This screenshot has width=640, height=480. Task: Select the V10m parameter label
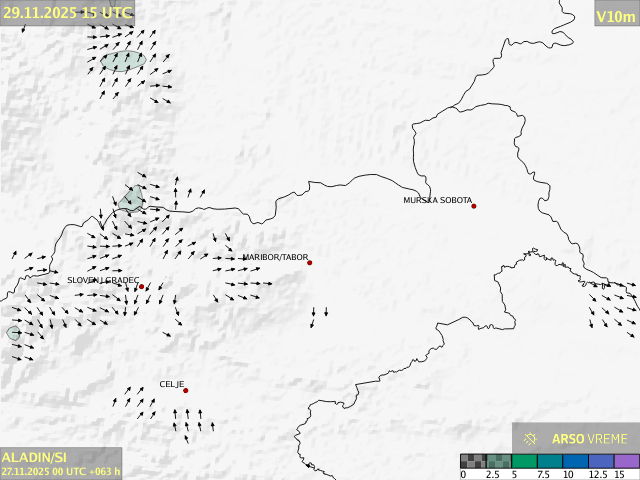(615, 15)
